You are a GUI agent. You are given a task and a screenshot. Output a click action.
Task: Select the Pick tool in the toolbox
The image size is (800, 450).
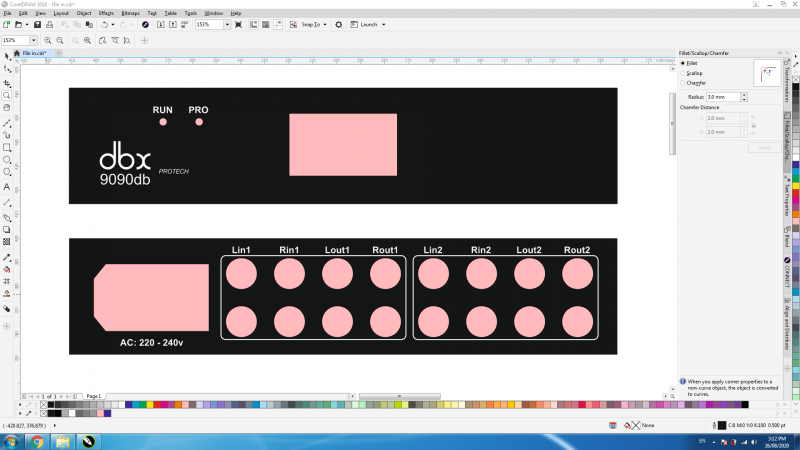pyautogui.click(x=7, y=56)
